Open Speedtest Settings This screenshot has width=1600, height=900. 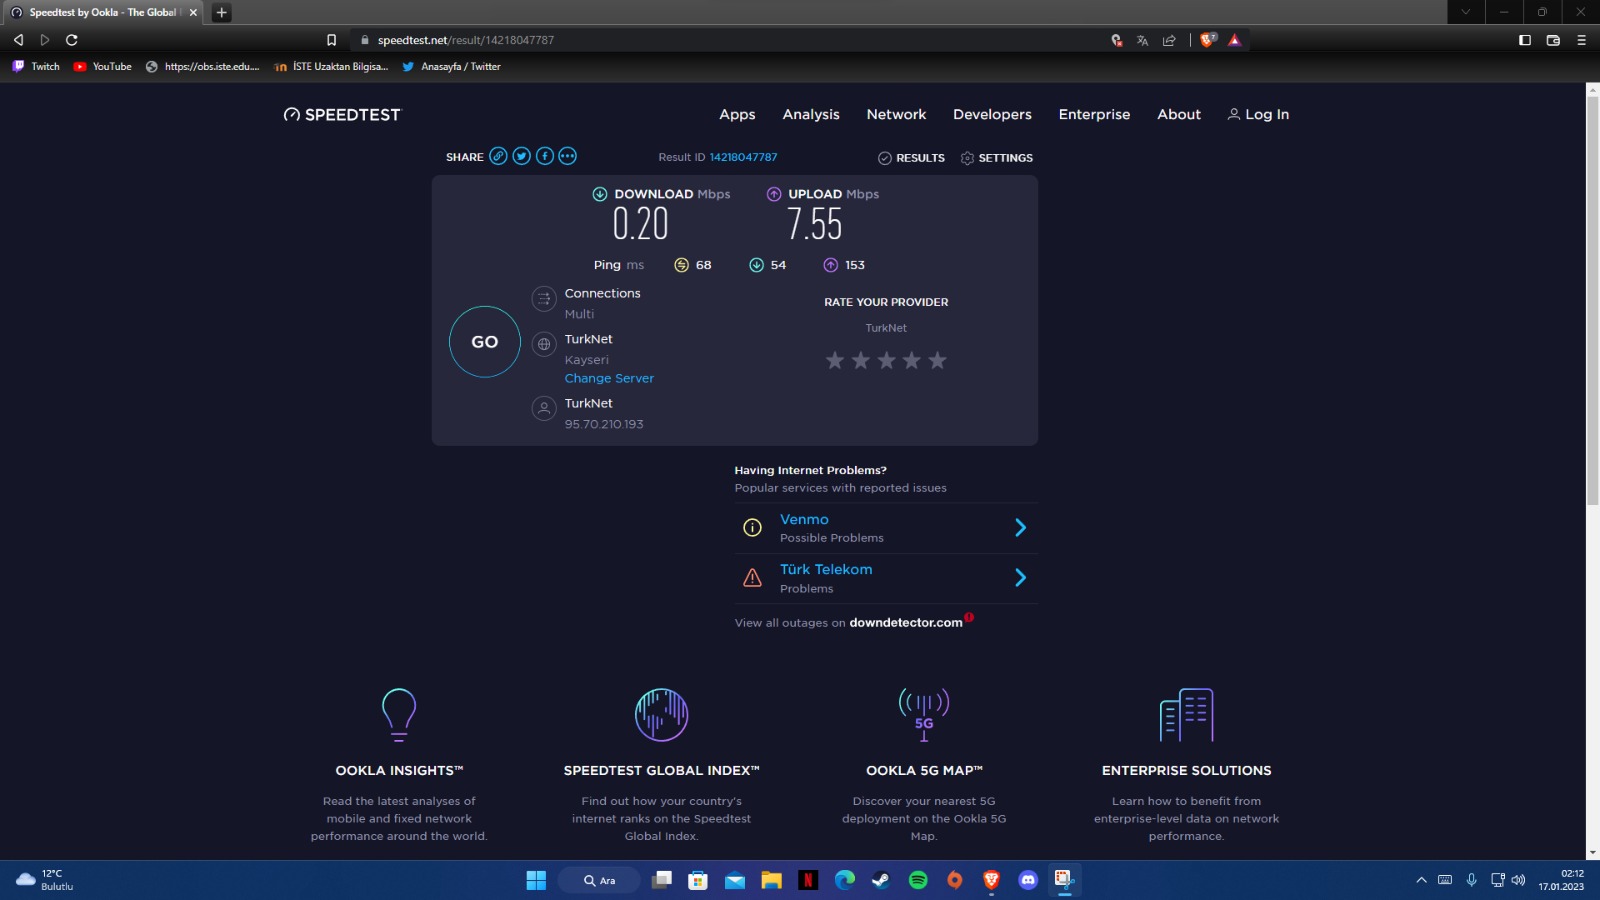(996, 158)
